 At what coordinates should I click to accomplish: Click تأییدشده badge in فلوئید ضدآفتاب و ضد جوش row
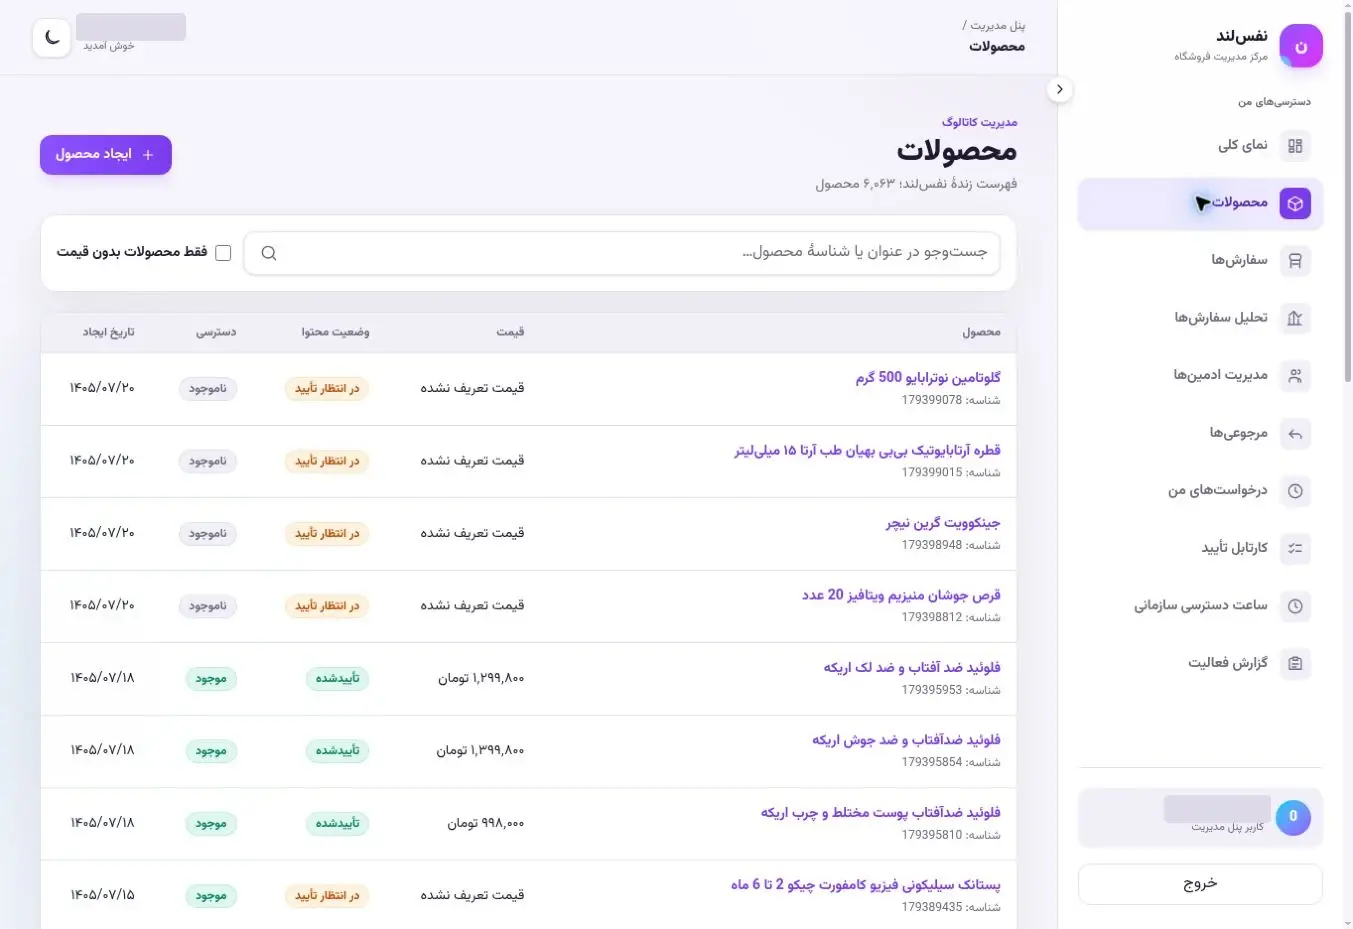[337, 751]
